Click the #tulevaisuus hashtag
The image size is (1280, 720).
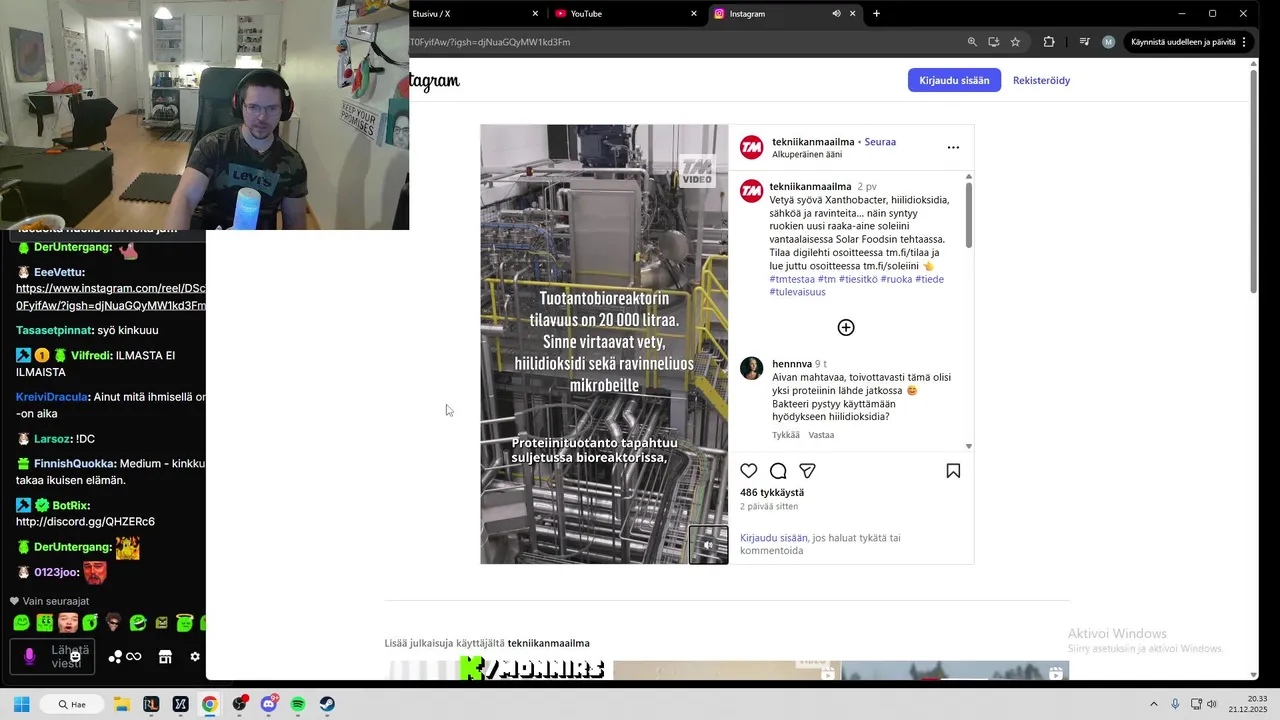coord(797,292)
